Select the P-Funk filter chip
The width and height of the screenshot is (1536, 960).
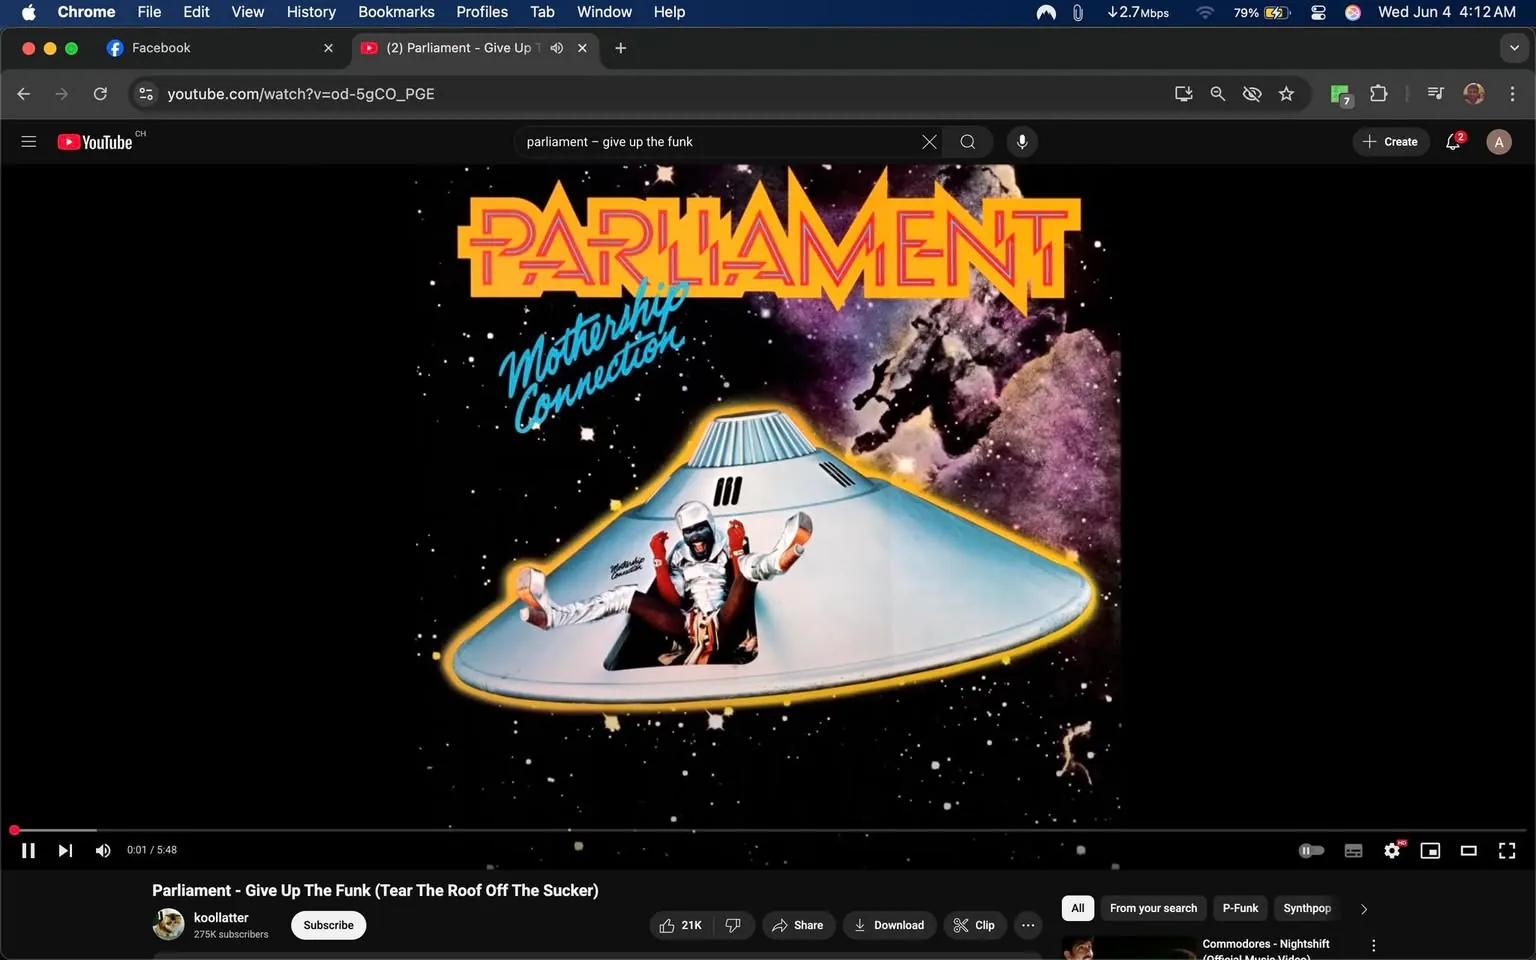[x=1239, y=908]
